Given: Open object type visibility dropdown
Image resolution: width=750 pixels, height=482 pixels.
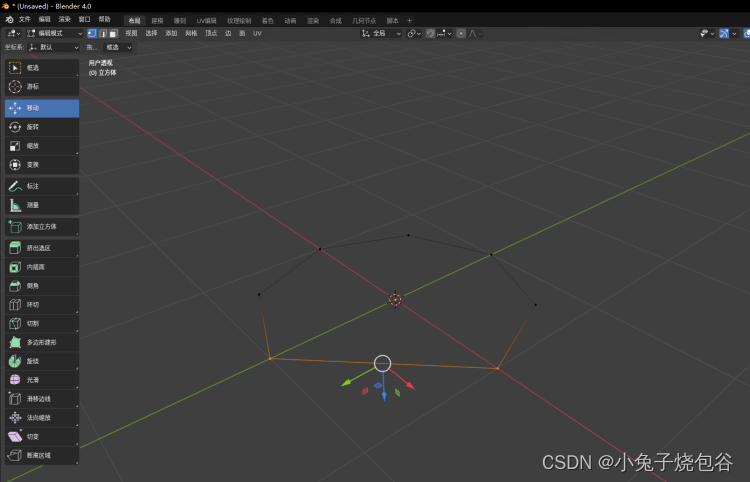Looking at the screenshot, I should 707,33.
